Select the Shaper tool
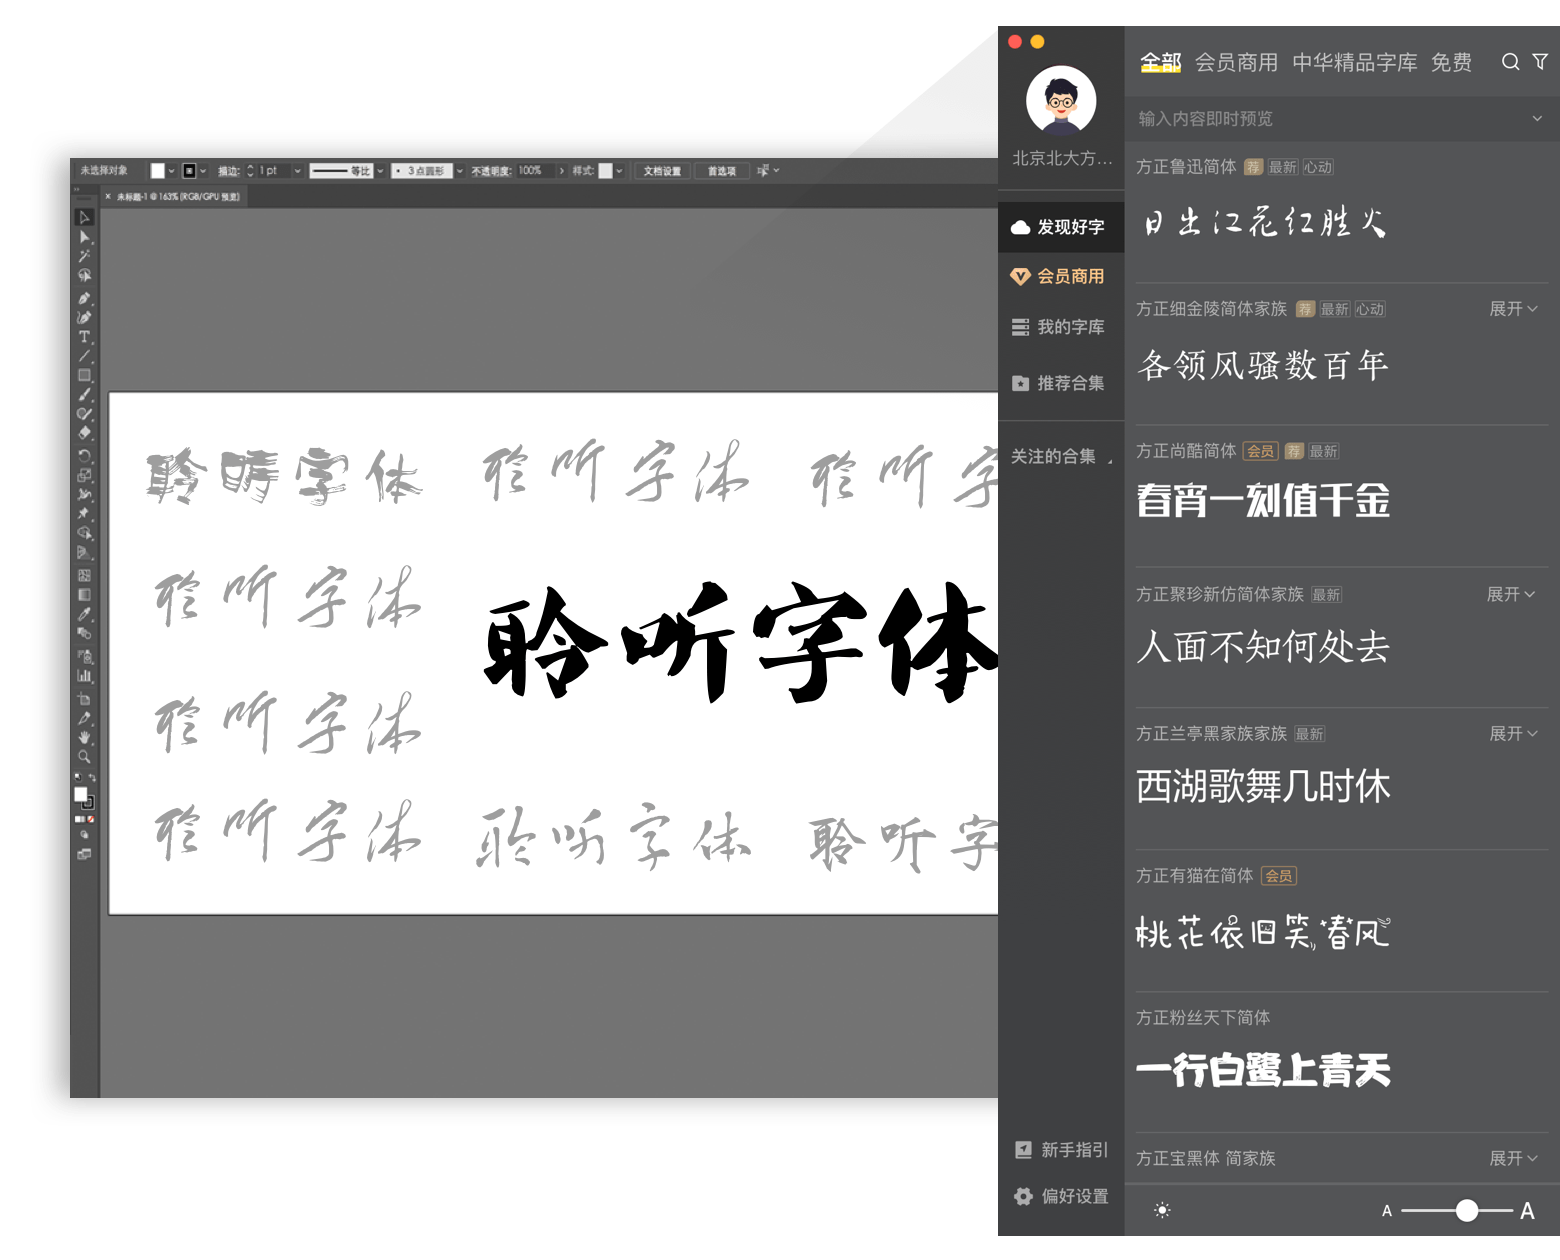This screenshot has height=1260, width=1560. [85, 414]
